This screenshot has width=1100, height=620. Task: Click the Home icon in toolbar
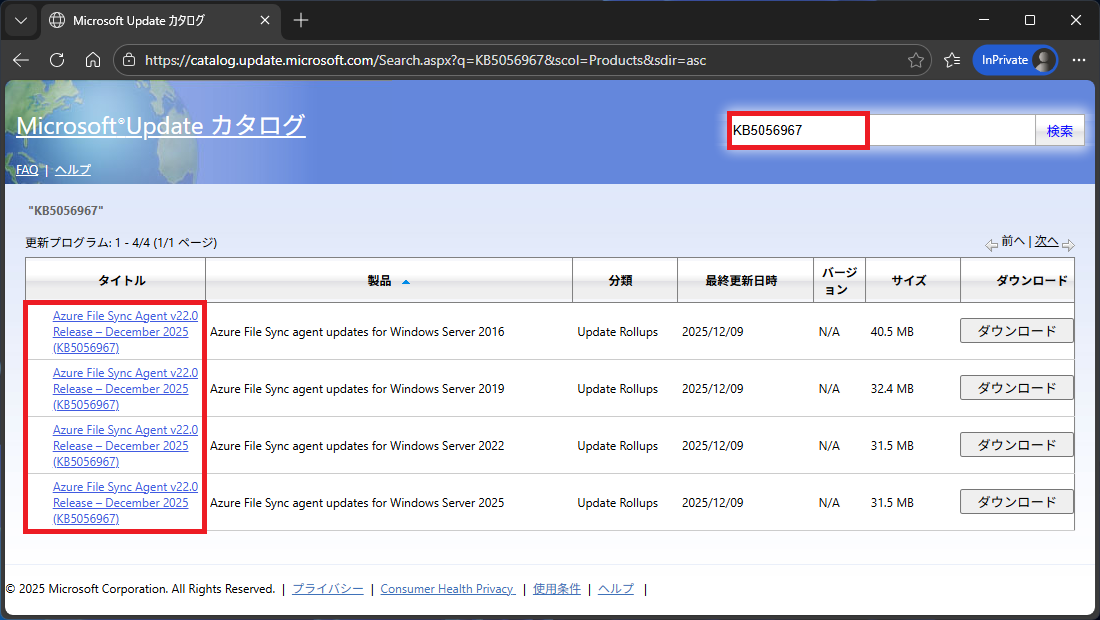point(93,60)
